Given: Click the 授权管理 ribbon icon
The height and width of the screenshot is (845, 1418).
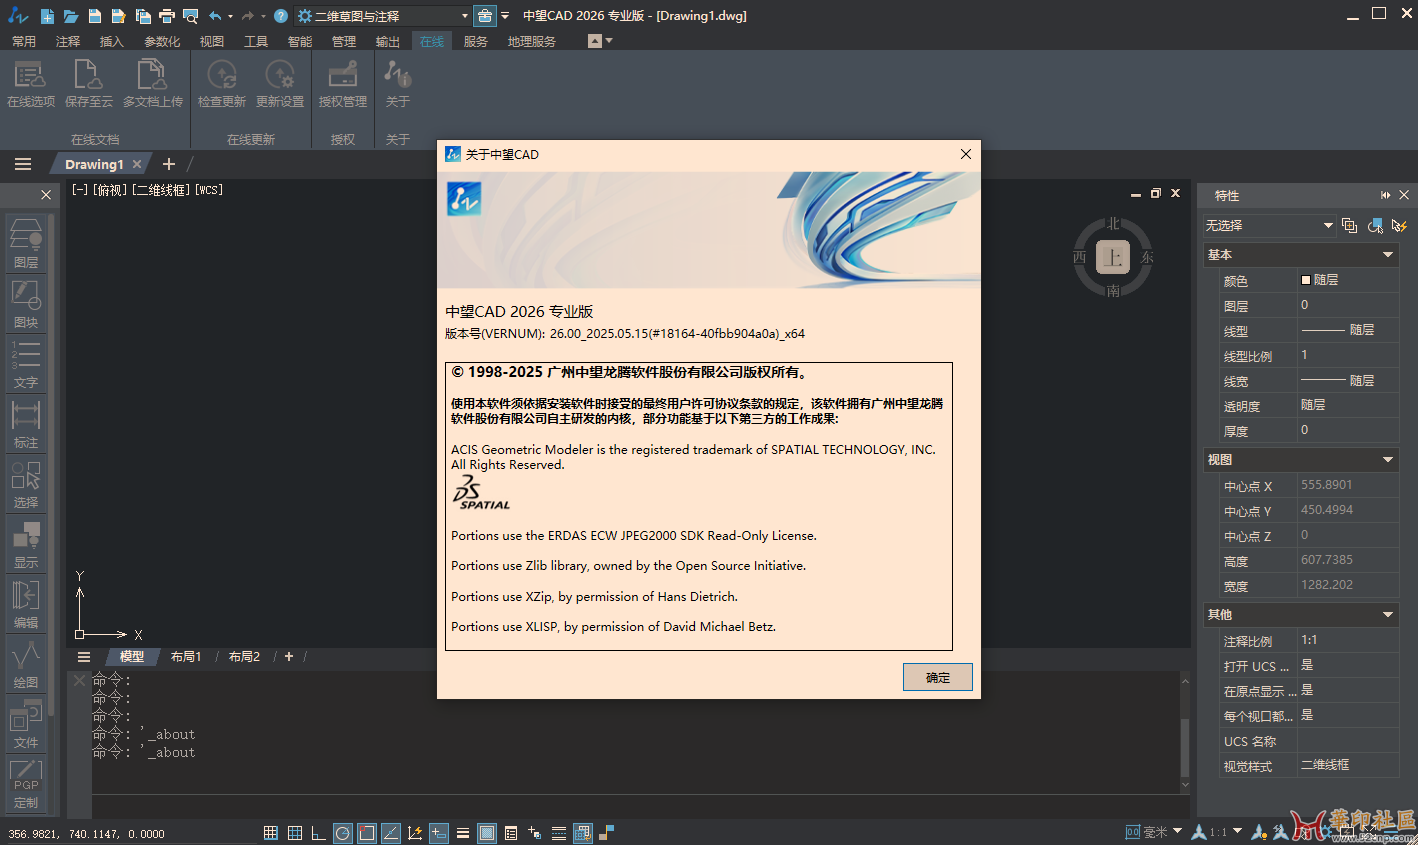Looking at the screenshot, I should [x=343, y=83].
